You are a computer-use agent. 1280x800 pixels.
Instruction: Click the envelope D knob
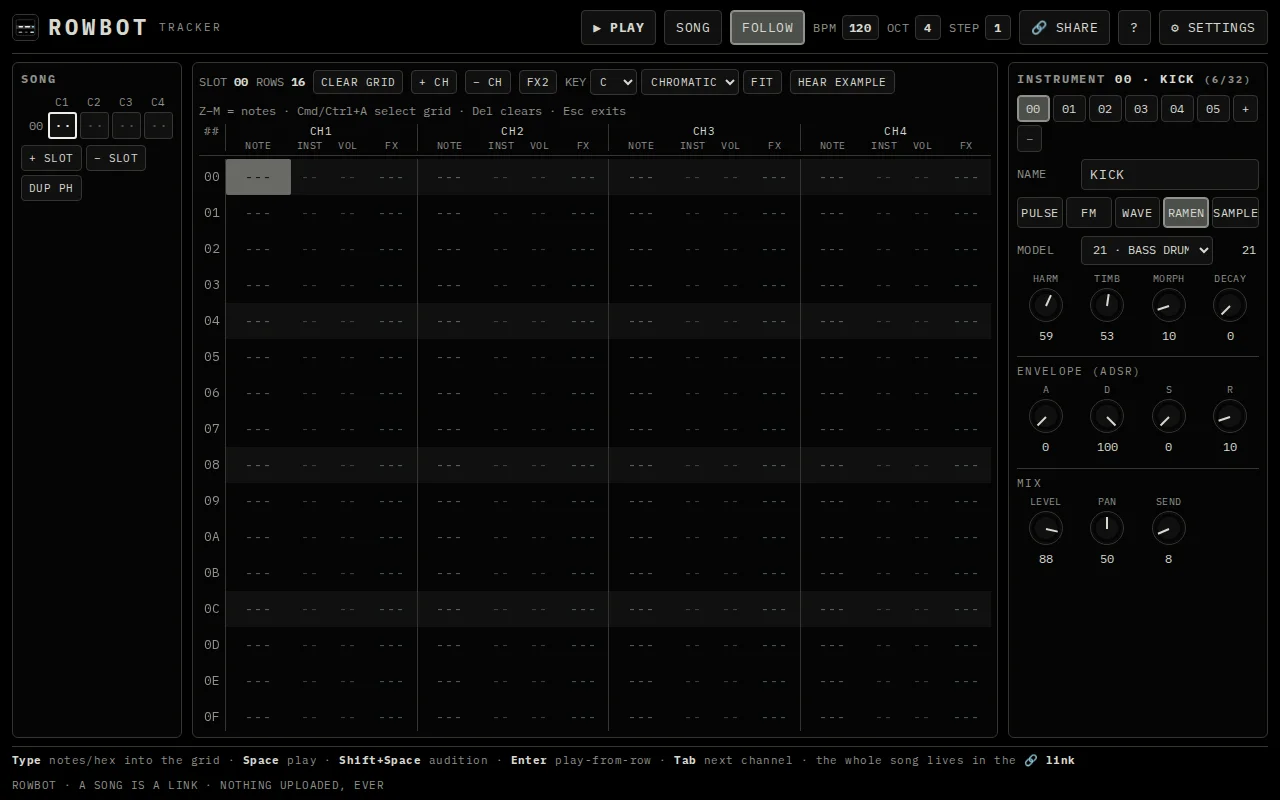1107,416
